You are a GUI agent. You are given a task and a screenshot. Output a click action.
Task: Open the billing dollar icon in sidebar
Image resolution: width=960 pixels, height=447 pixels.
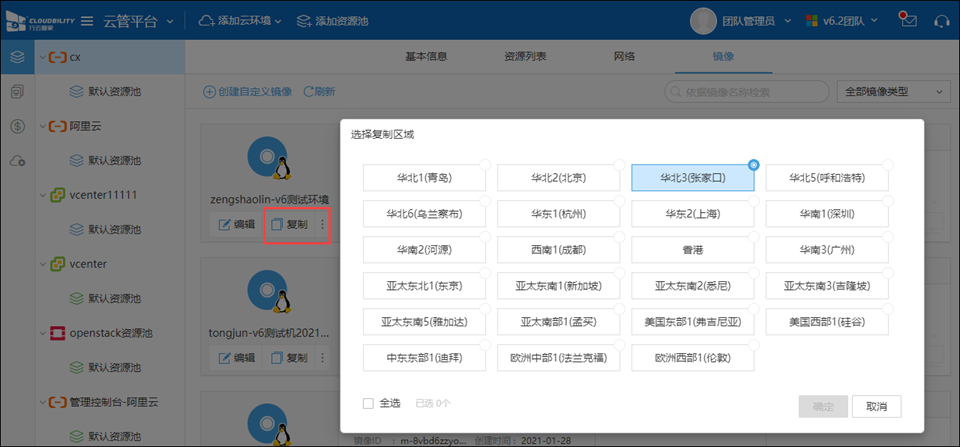[x=17, y=126]
